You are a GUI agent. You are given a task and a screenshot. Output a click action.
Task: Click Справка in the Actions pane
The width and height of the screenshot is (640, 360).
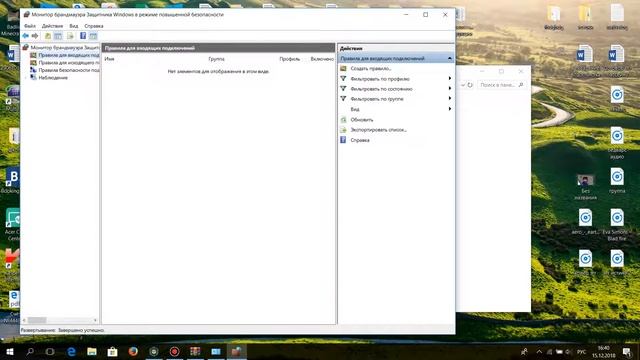360,140
